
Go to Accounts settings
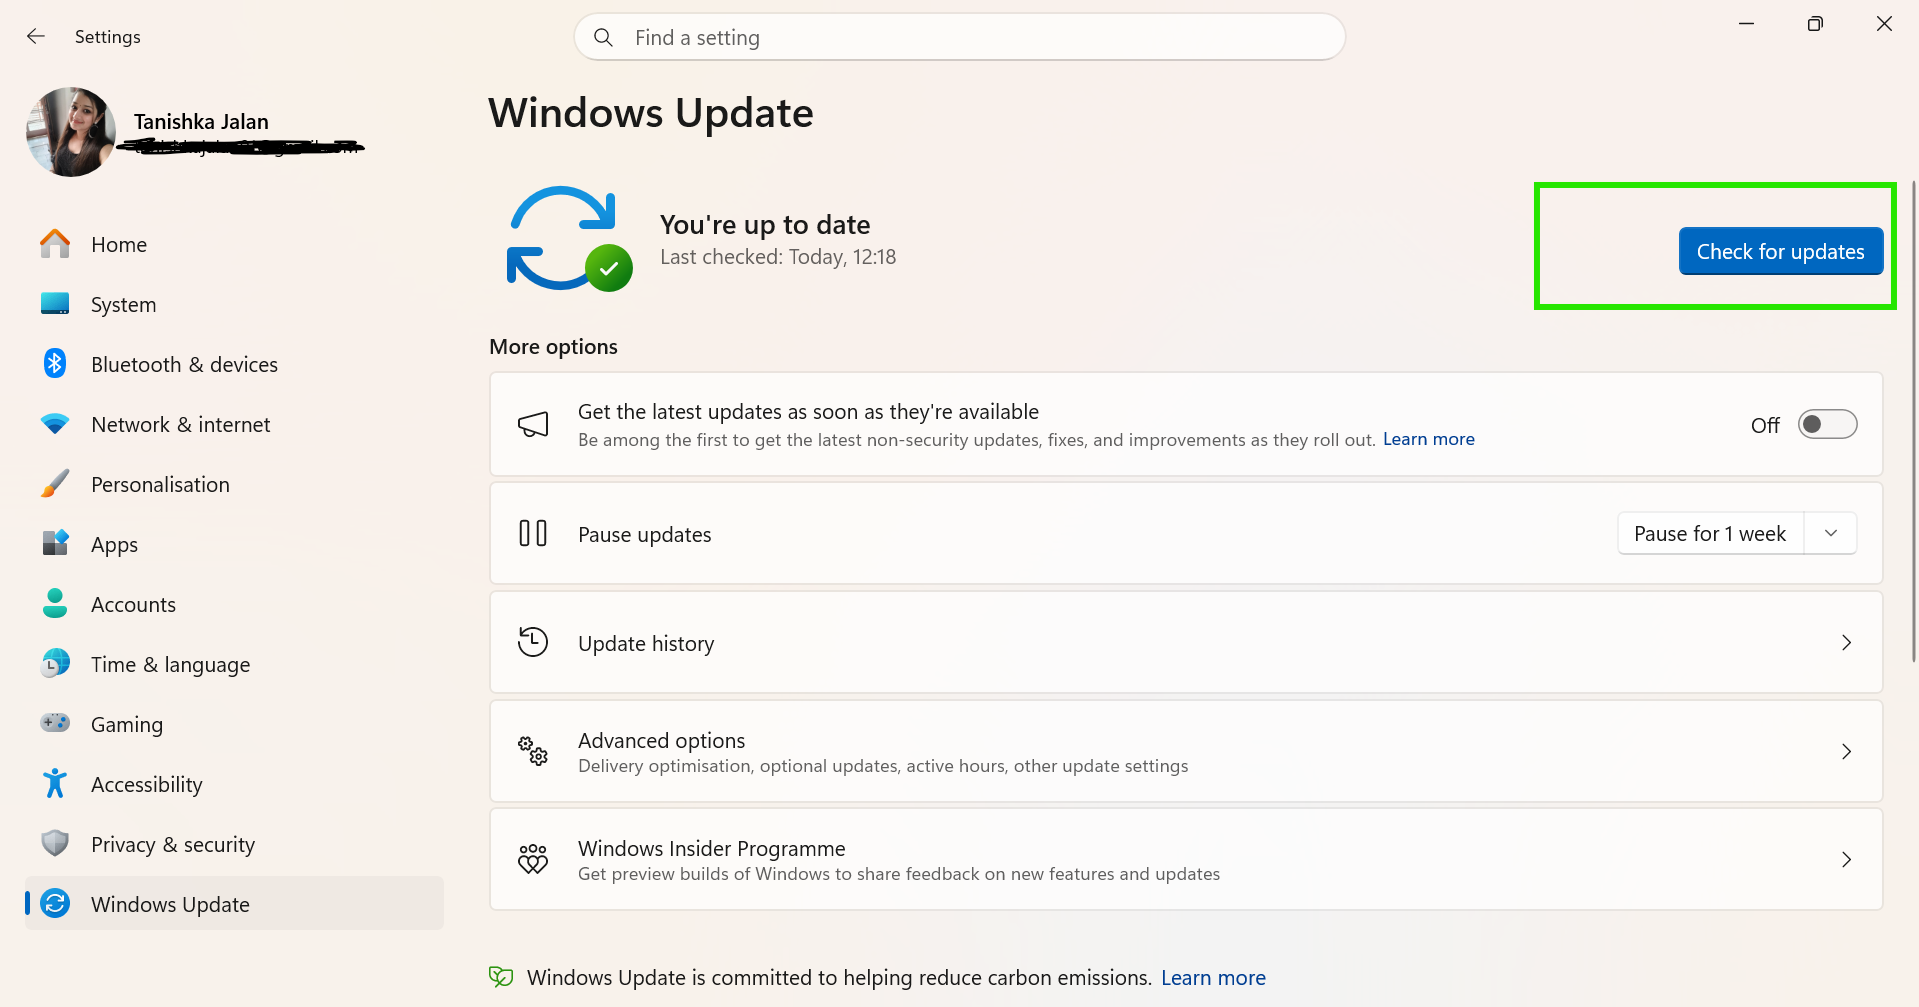tap(234, 604)
